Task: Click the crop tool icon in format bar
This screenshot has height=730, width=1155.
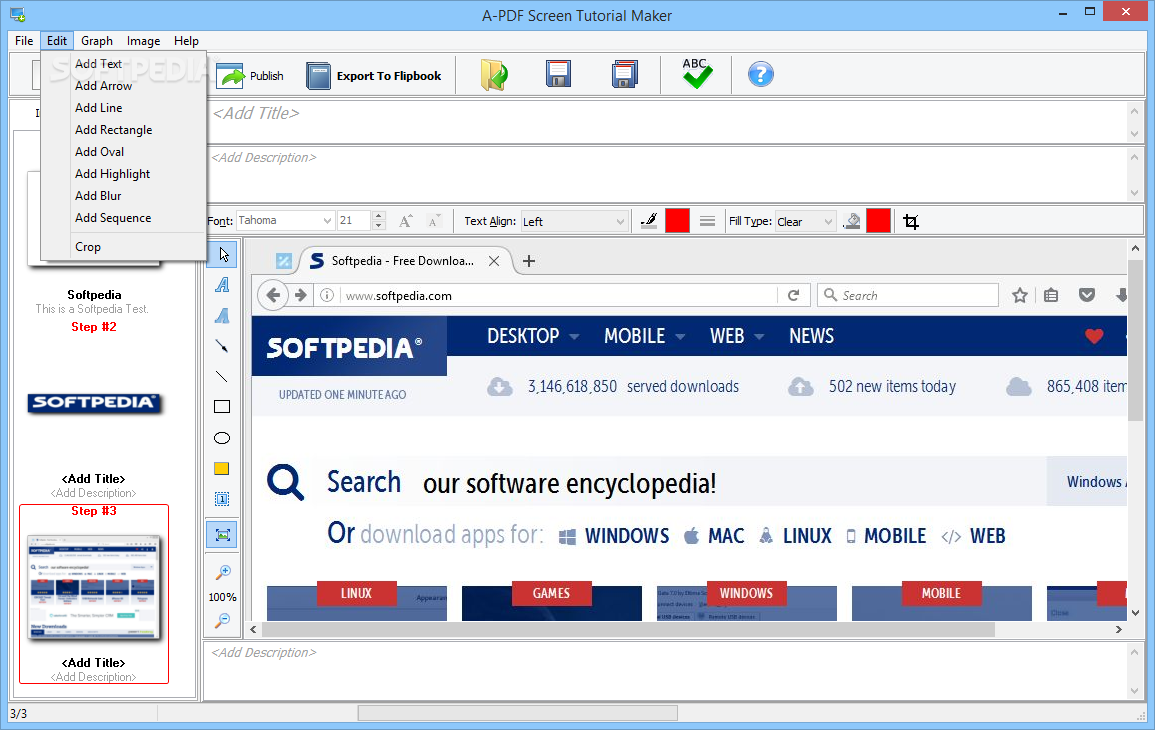Action: pyautogui.click(x=911, y=221)
